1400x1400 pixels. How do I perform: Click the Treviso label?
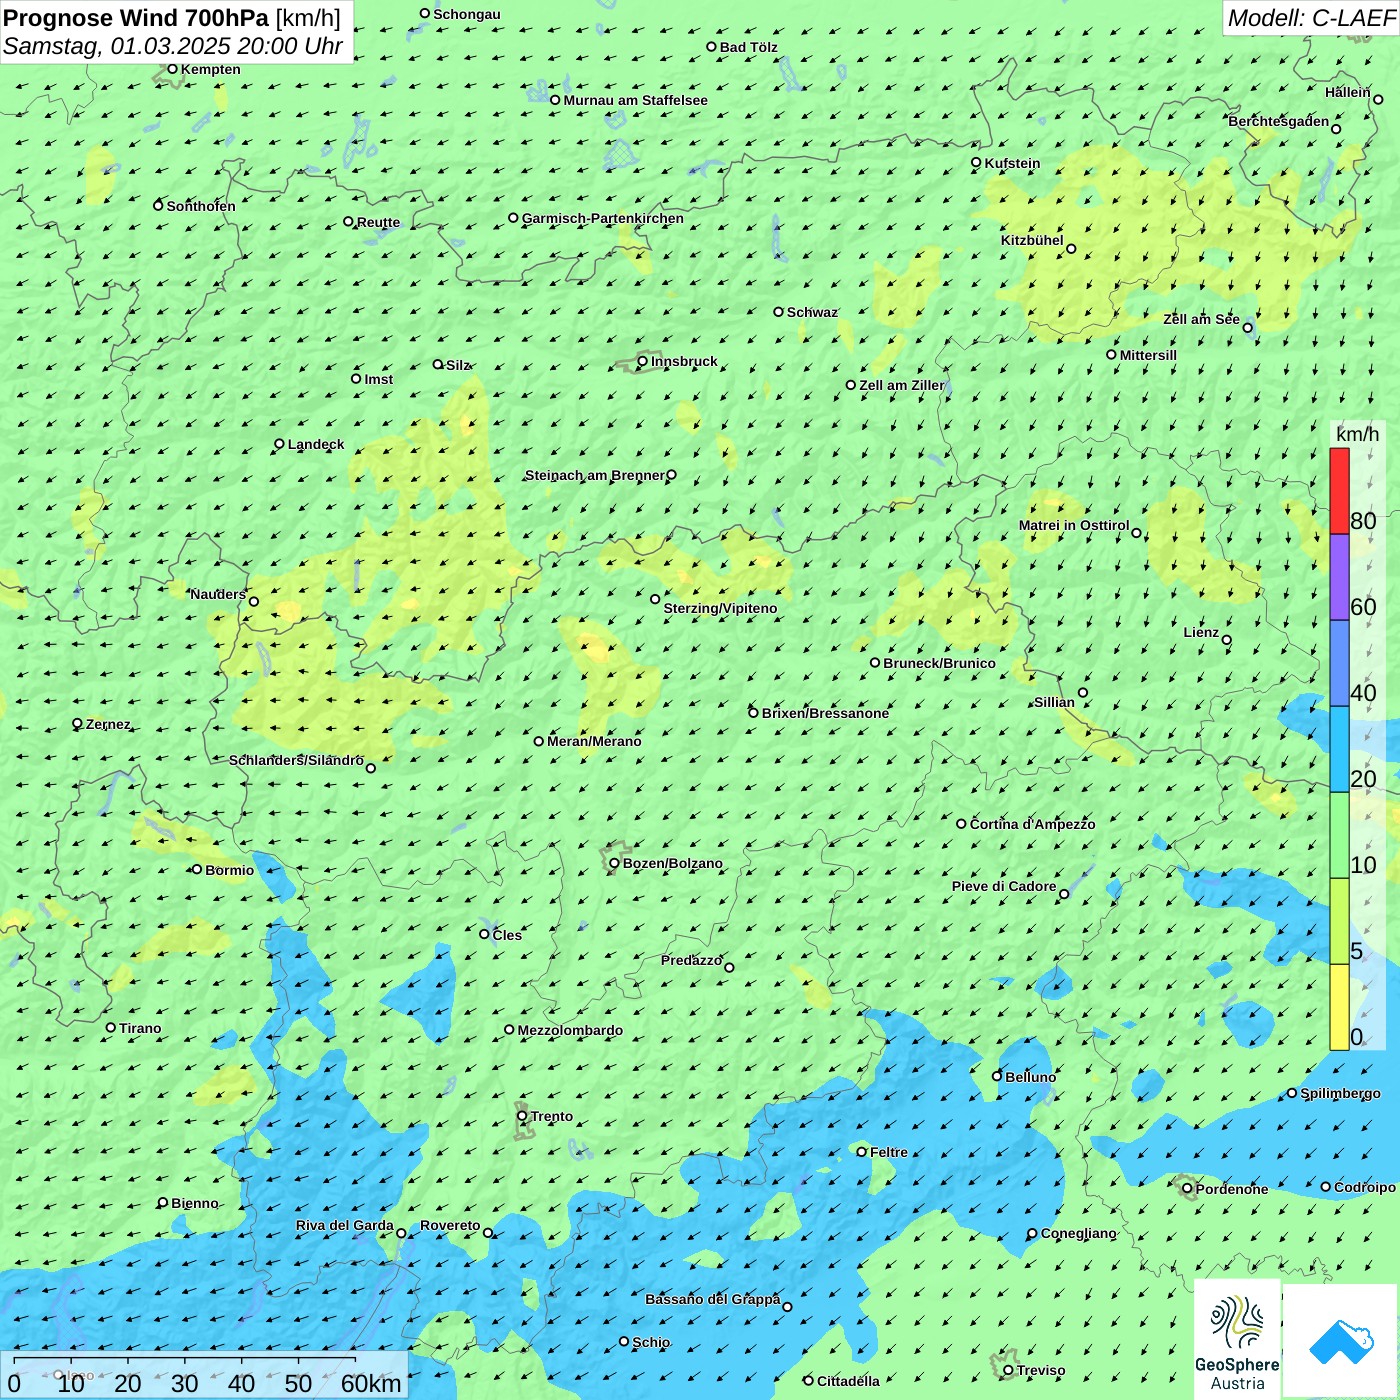coord(1040,1370)
